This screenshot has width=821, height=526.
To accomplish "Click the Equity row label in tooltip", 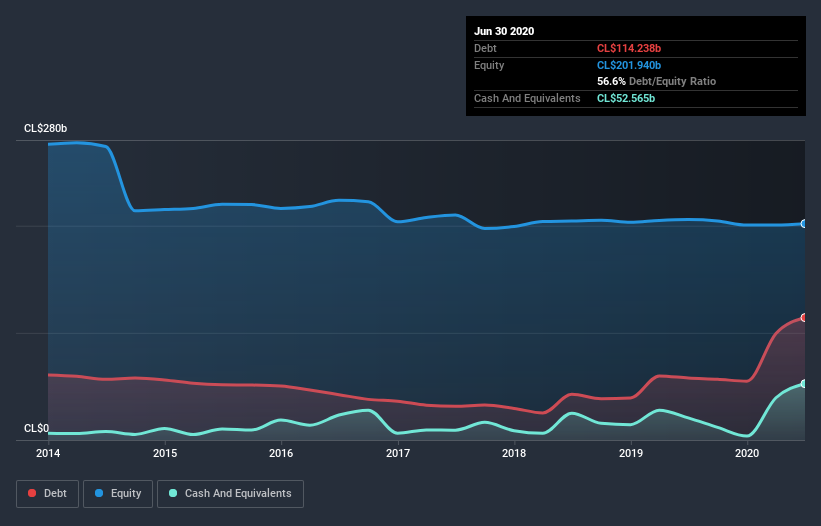I will pos(489,65).
